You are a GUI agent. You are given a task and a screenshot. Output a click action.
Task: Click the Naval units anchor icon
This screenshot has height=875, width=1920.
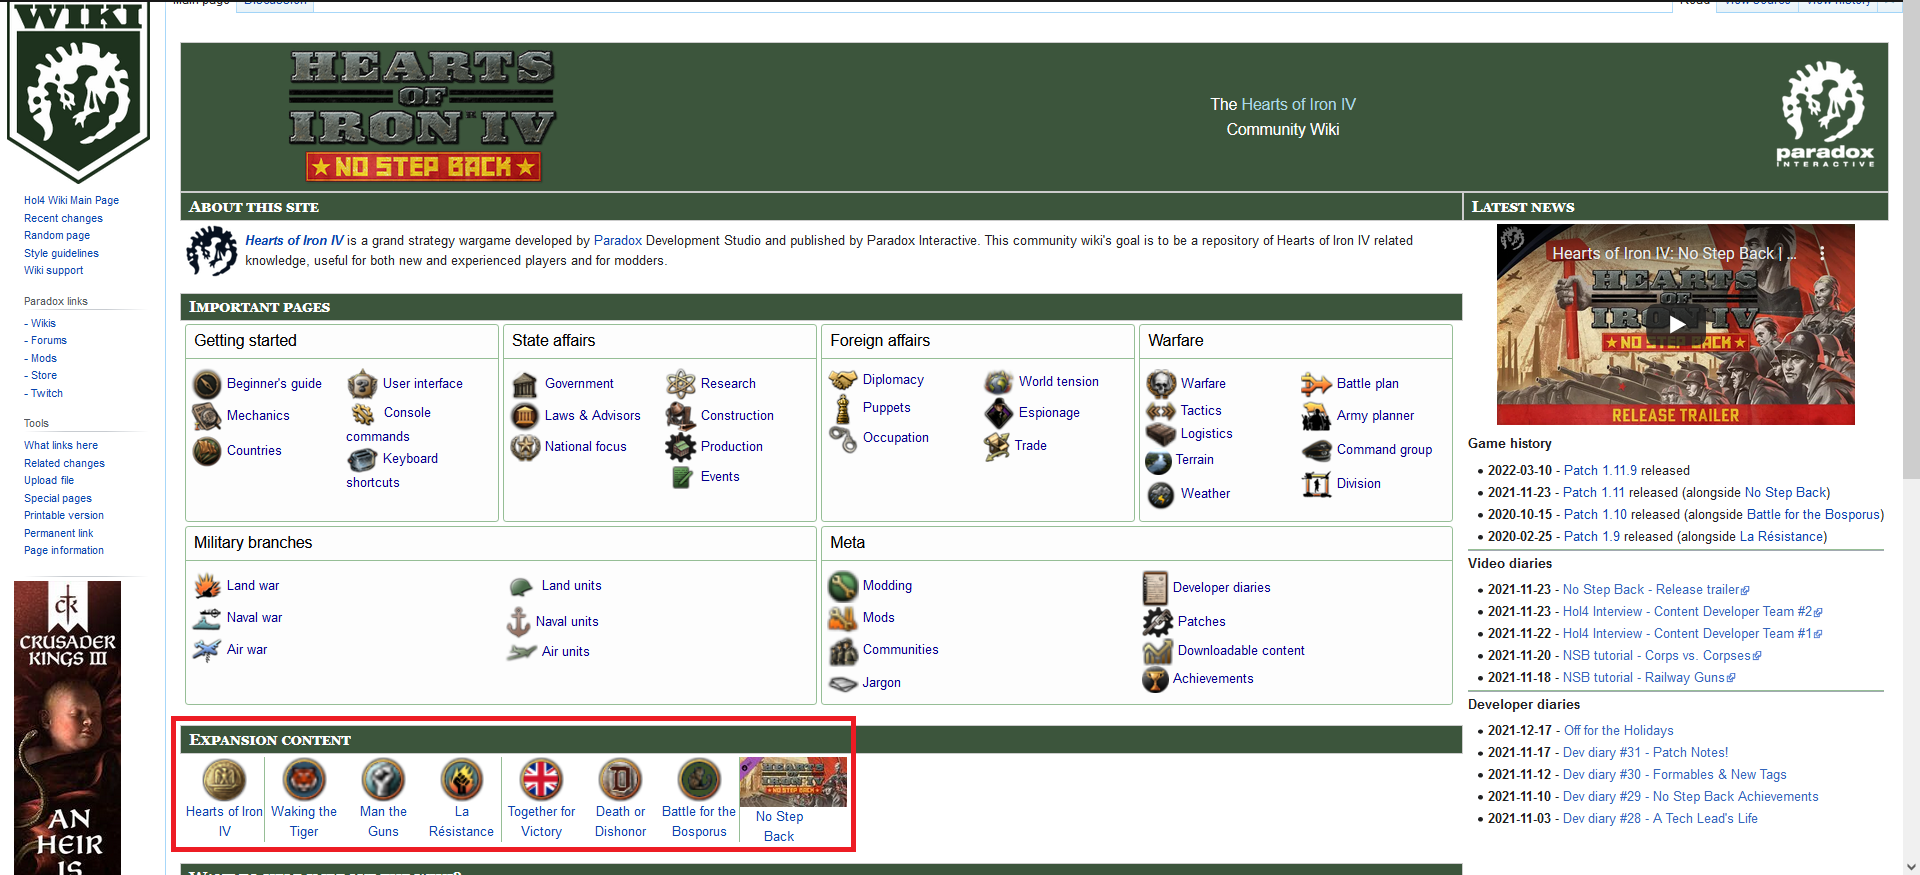518,622
